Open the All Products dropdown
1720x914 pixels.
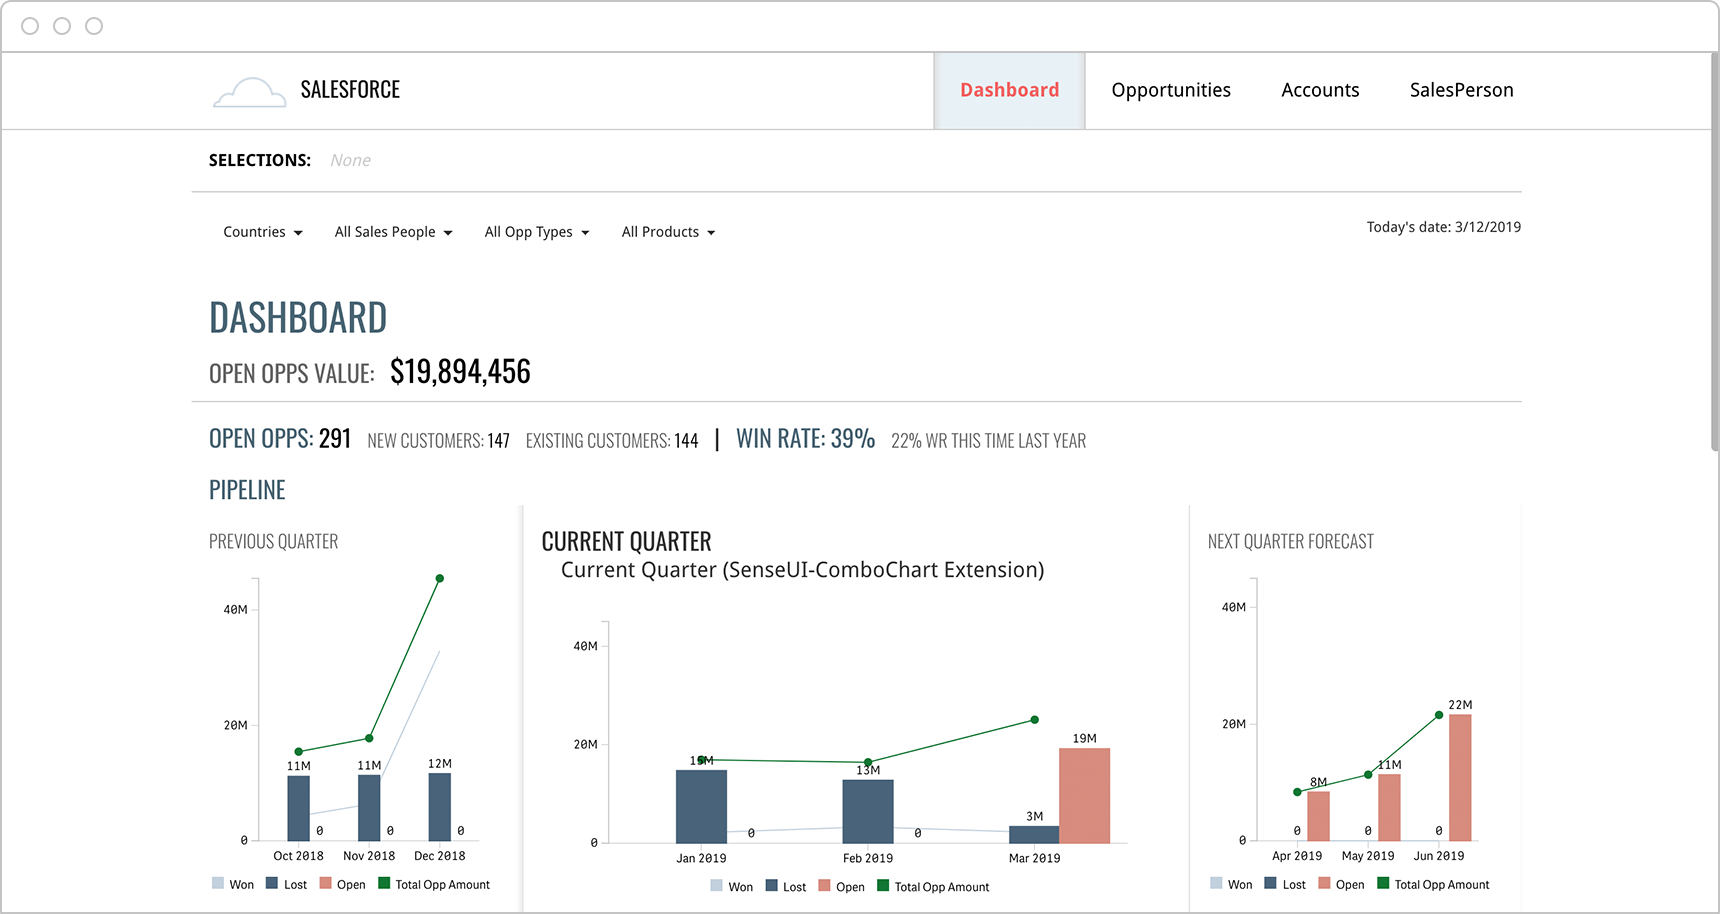click(x=668, y=232)
